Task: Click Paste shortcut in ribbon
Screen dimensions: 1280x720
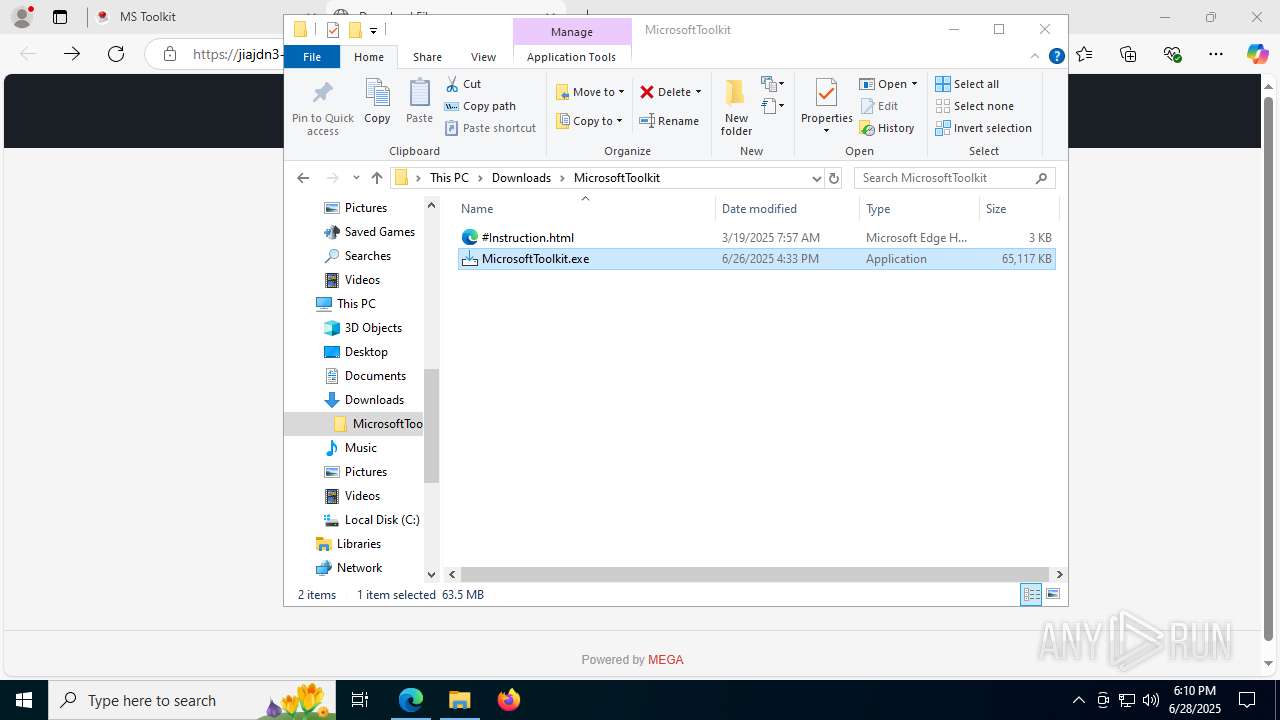Action: (490, 128)
